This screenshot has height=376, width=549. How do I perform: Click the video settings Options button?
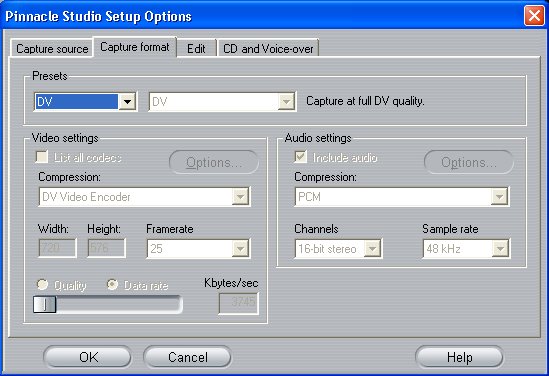[x=214, y=162]
